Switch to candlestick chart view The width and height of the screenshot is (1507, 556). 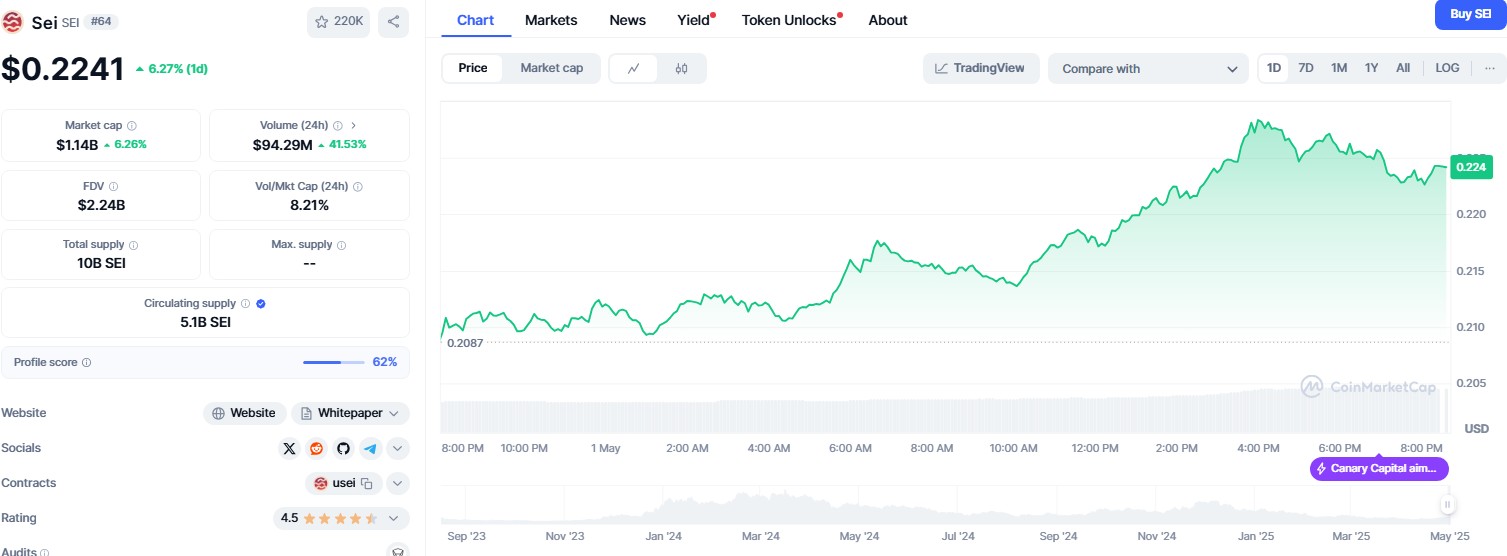pyautogui.click(x=682, y=69)
